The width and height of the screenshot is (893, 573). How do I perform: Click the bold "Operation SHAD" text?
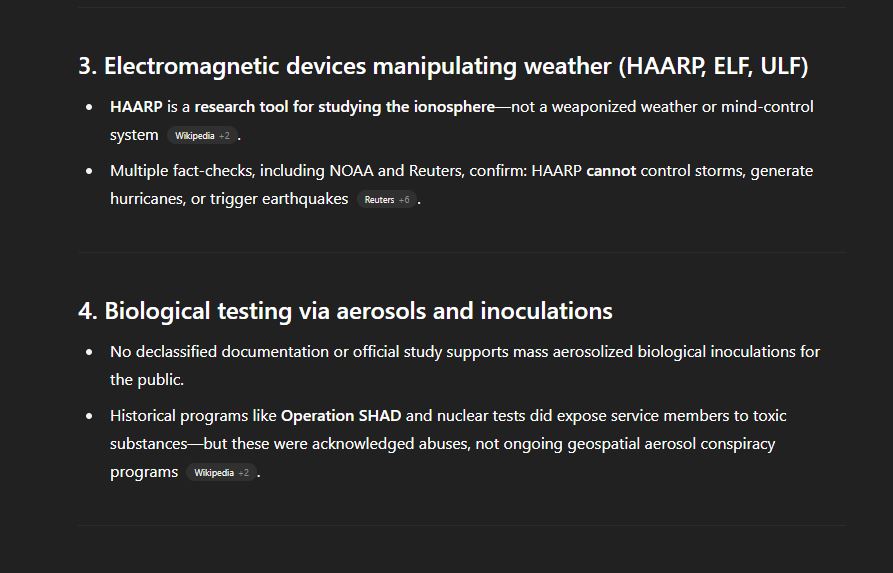coord(341,416)
